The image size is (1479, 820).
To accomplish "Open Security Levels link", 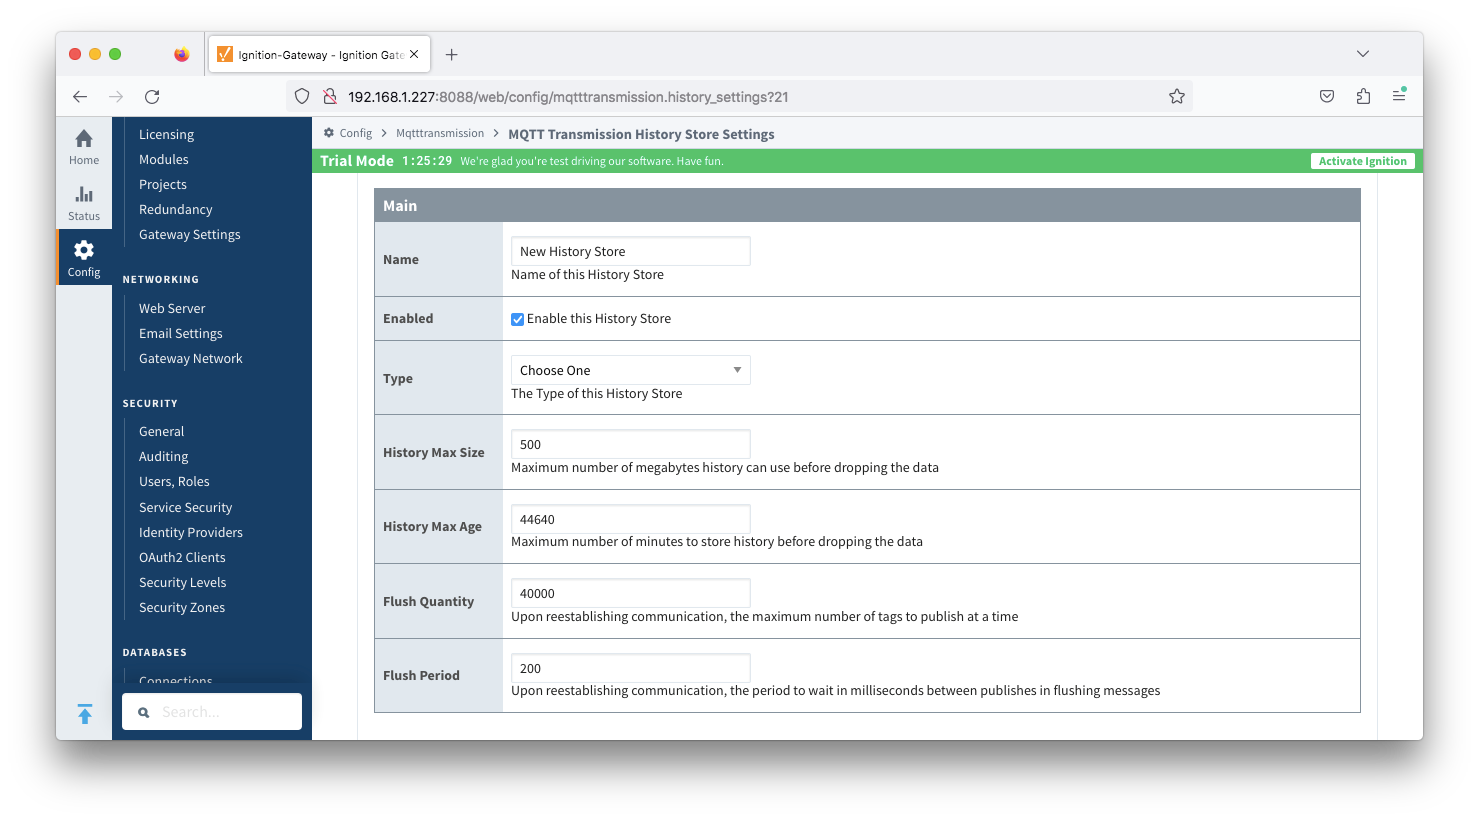I will point(183,582).
